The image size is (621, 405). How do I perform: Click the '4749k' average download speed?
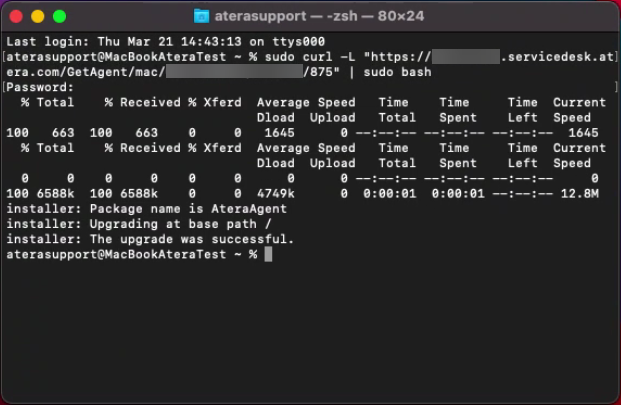[x=276, y=194]
